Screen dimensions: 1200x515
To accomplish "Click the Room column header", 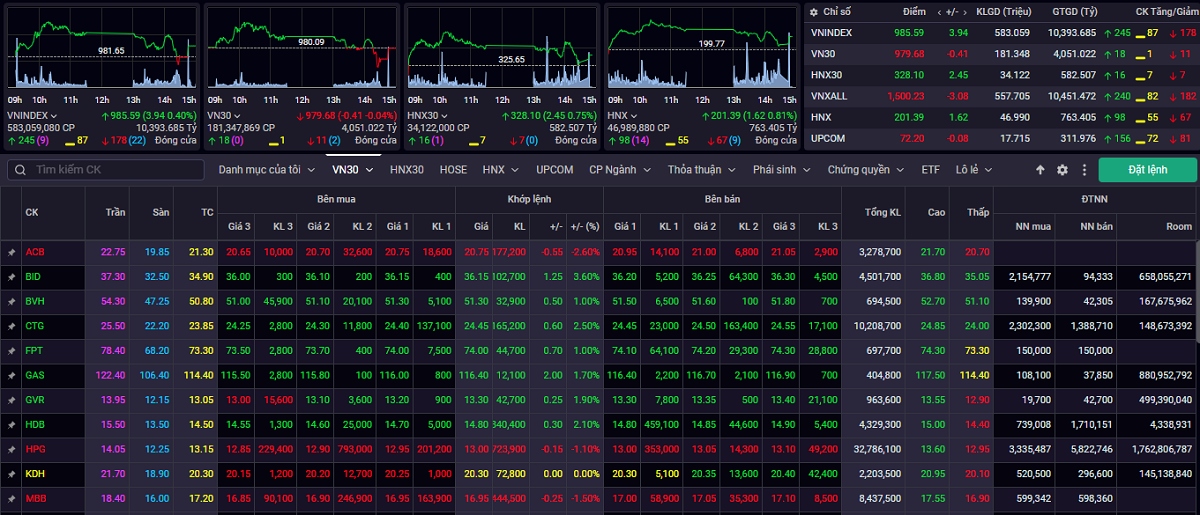I will click(x=1179, y=226).
